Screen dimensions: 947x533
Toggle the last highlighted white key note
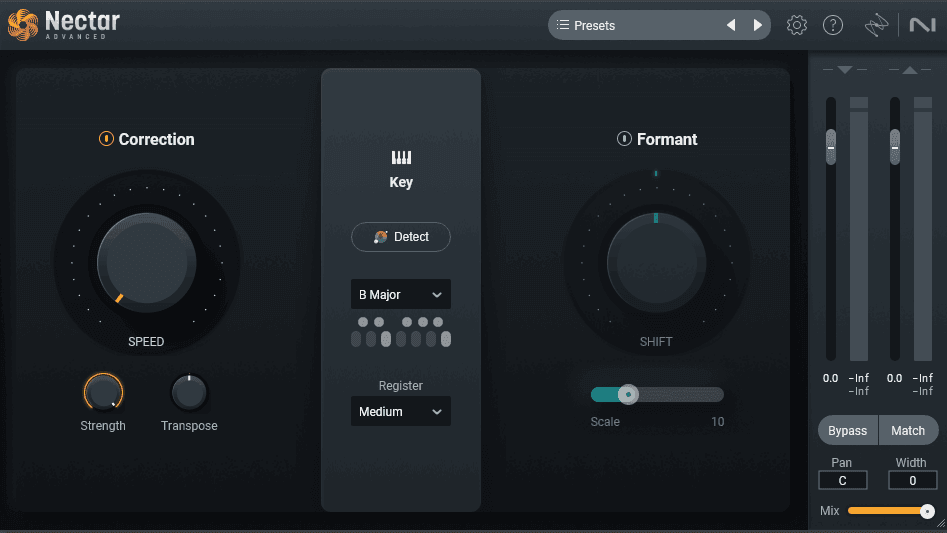tap(446, 339)
